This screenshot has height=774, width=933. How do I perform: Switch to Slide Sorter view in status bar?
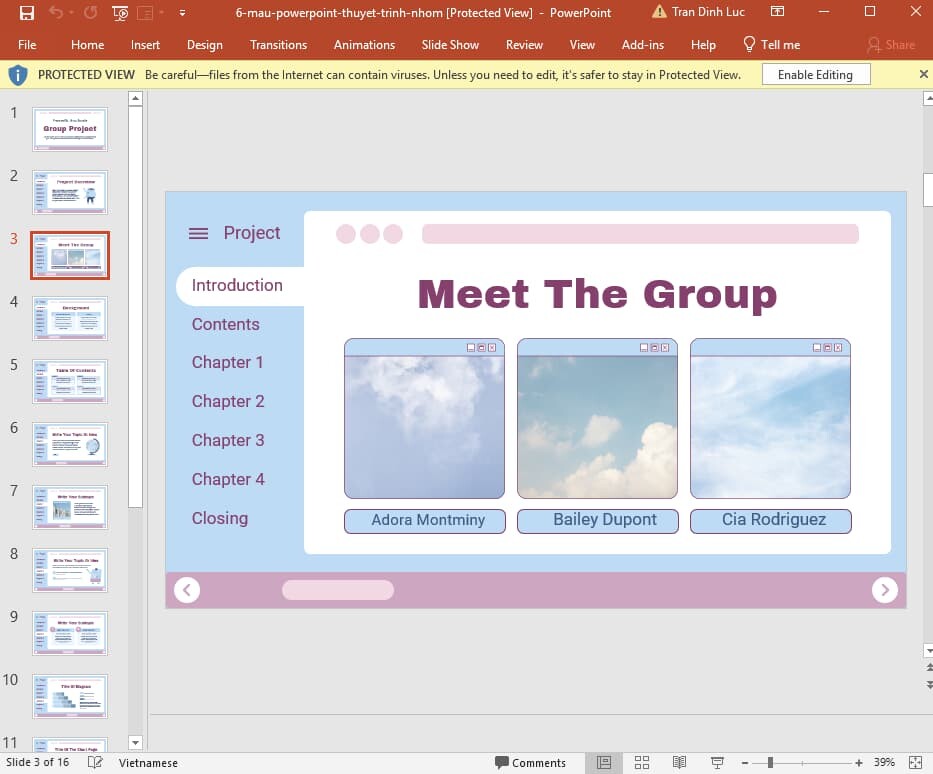[642, 762]
